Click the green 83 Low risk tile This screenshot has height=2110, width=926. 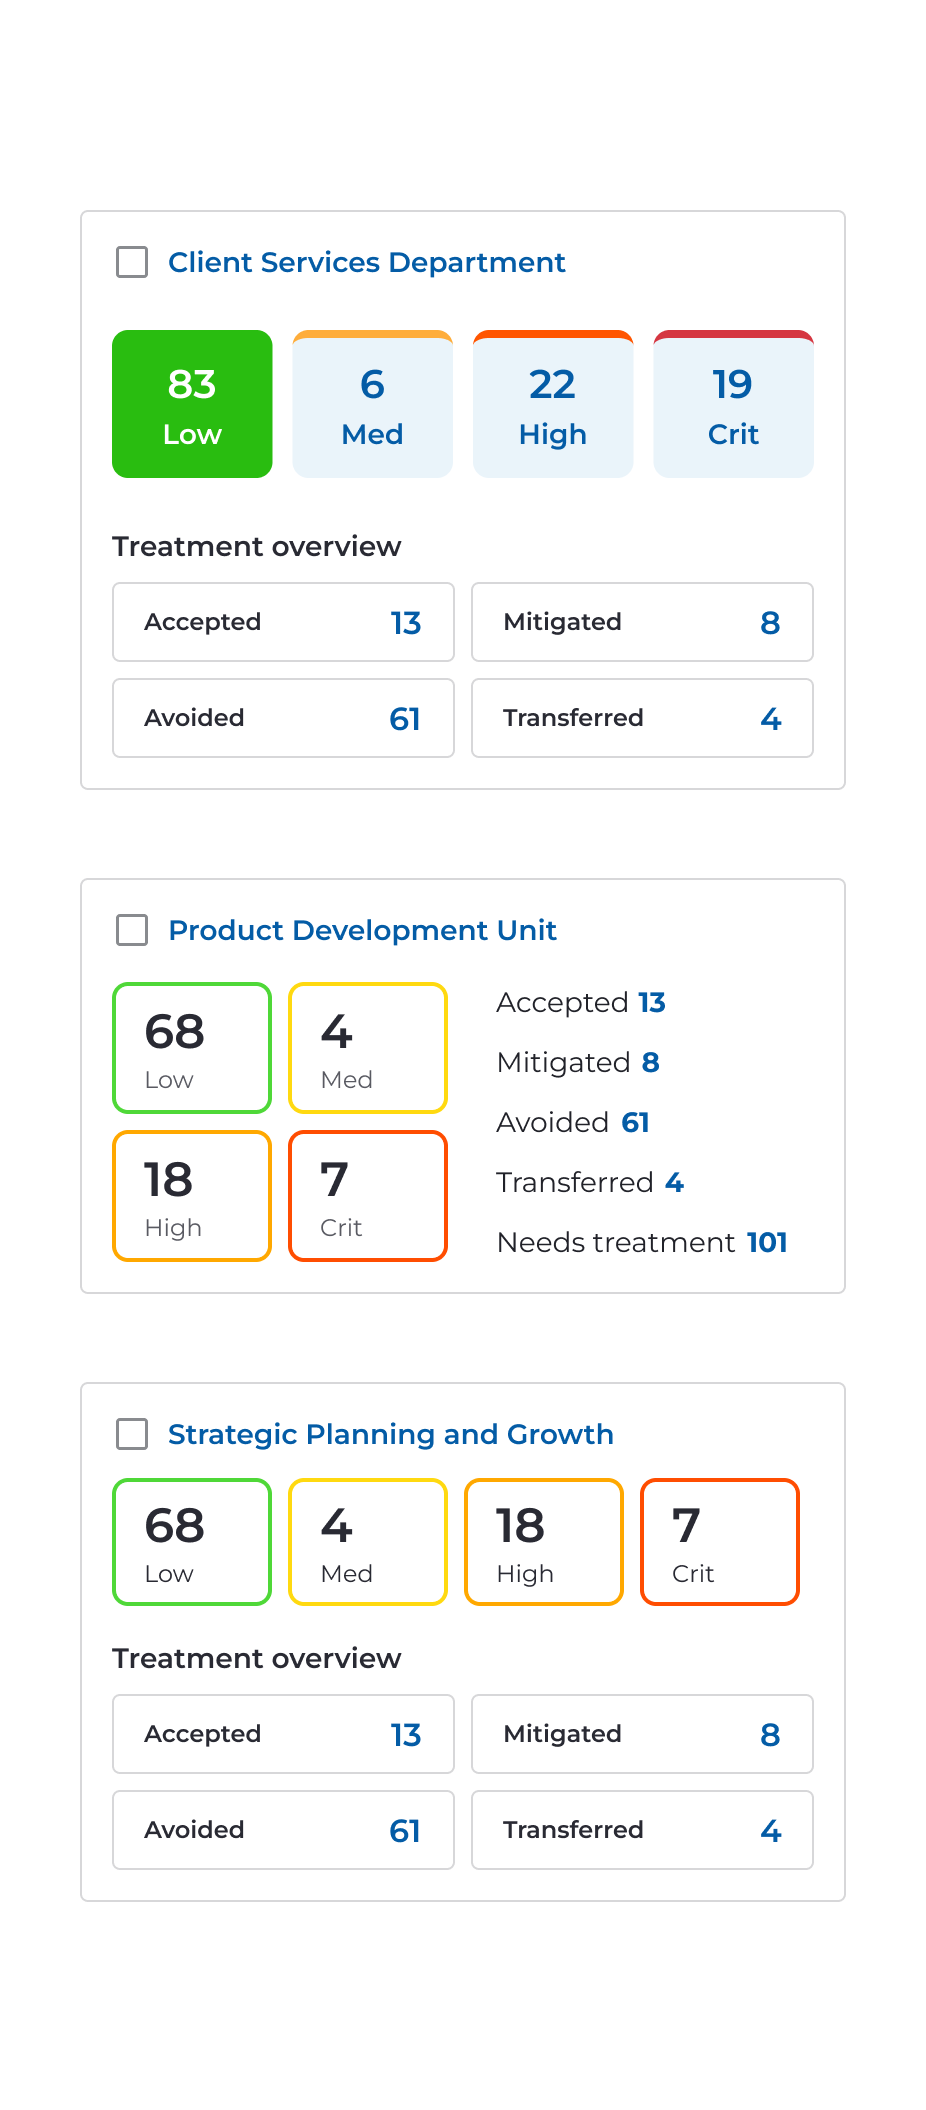[x=192, y=404]
